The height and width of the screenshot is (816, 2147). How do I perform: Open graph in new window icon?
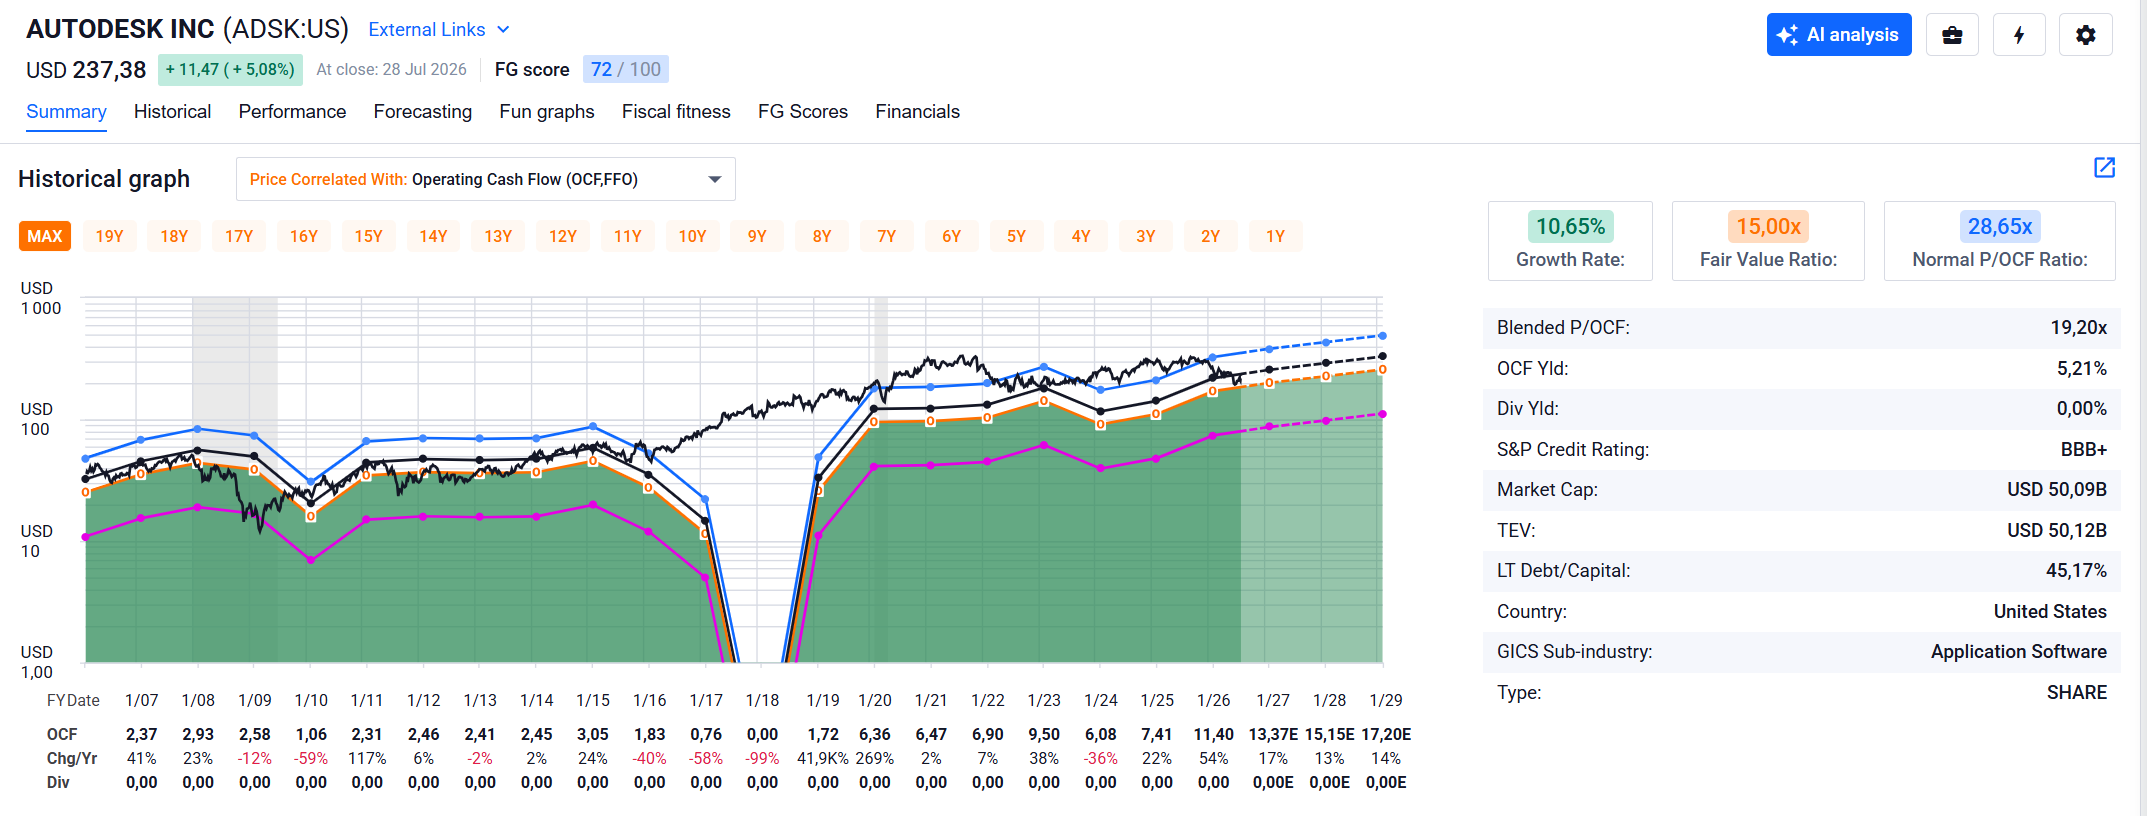tap(2105, 167)
